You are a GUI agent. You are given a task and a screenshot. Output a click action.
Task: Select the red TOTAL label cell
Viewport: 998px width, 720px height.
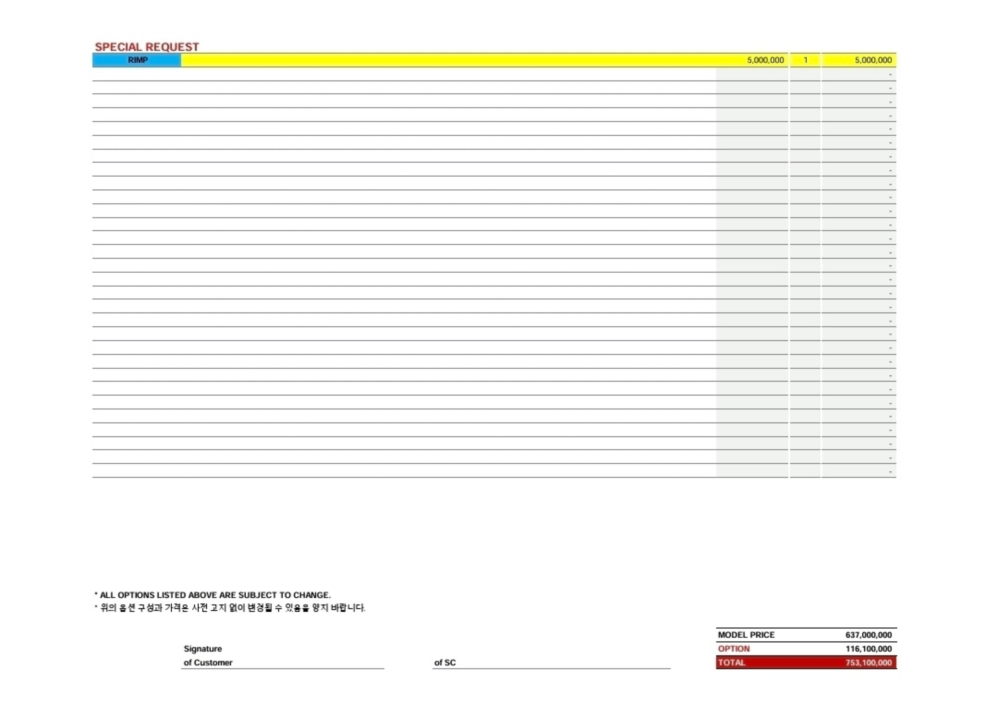745,662
